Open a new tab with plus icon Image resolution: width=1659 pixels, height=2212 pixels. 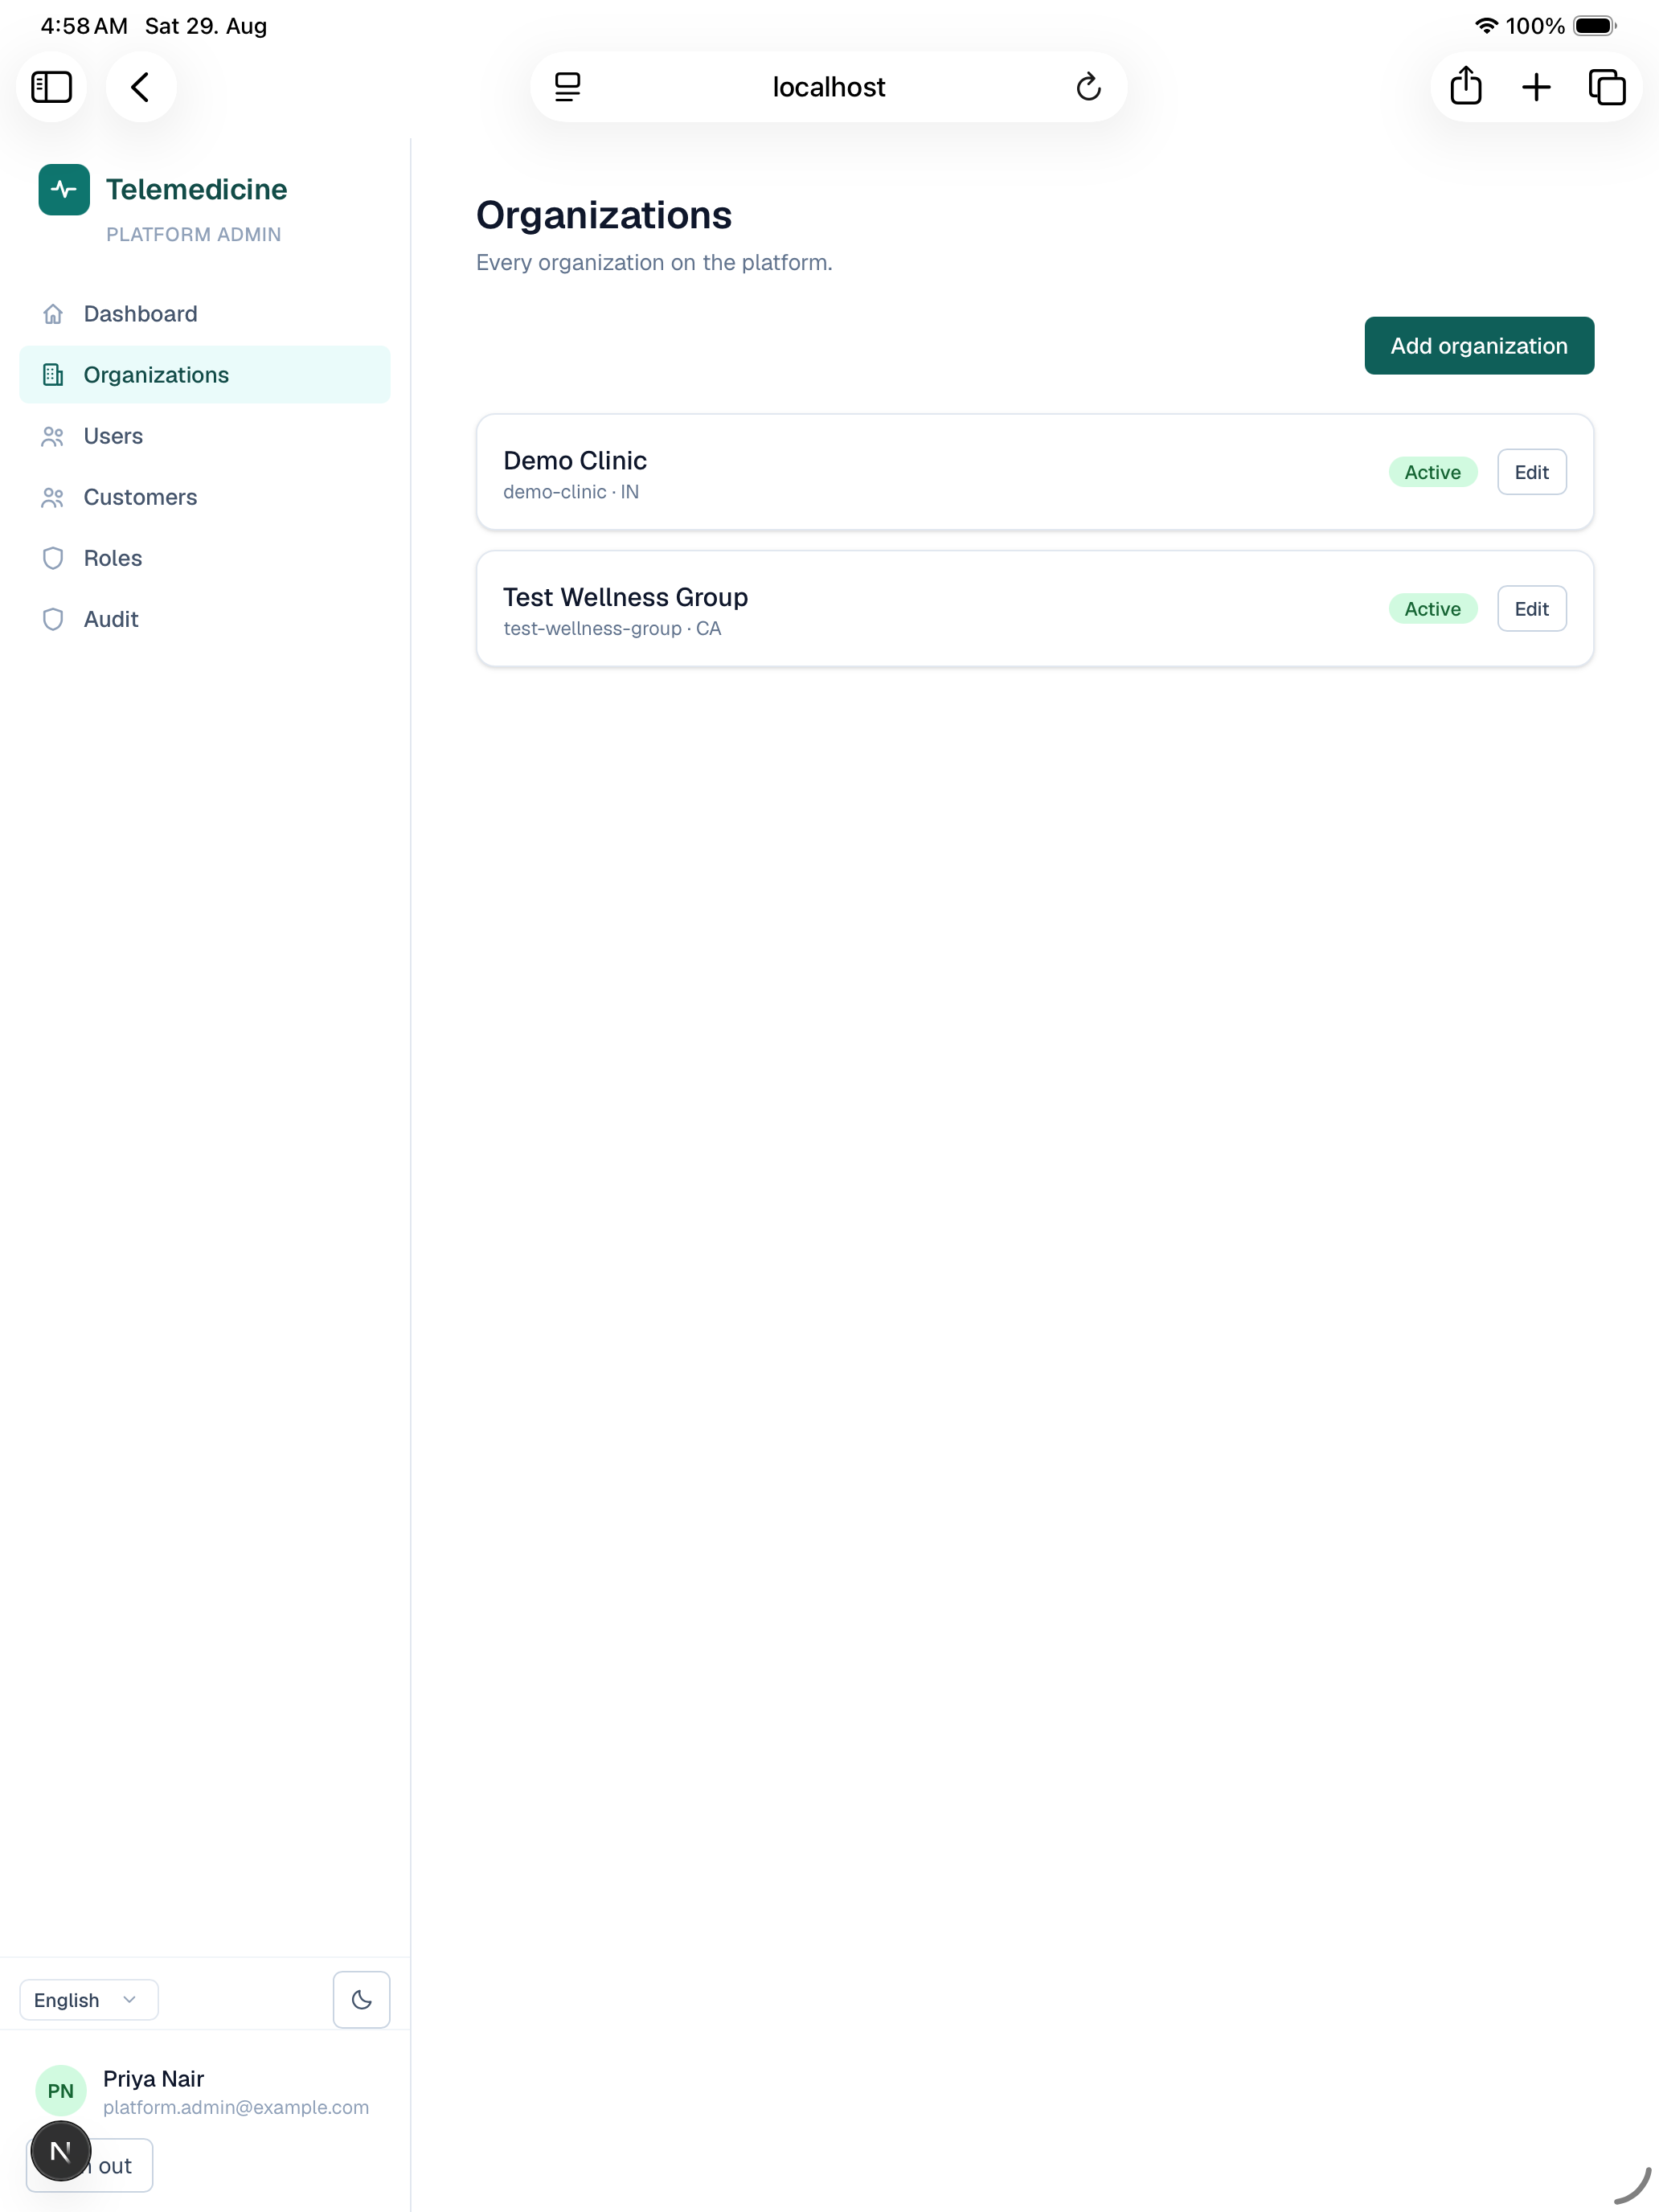pyautogui.click(x=1536, y=87)
